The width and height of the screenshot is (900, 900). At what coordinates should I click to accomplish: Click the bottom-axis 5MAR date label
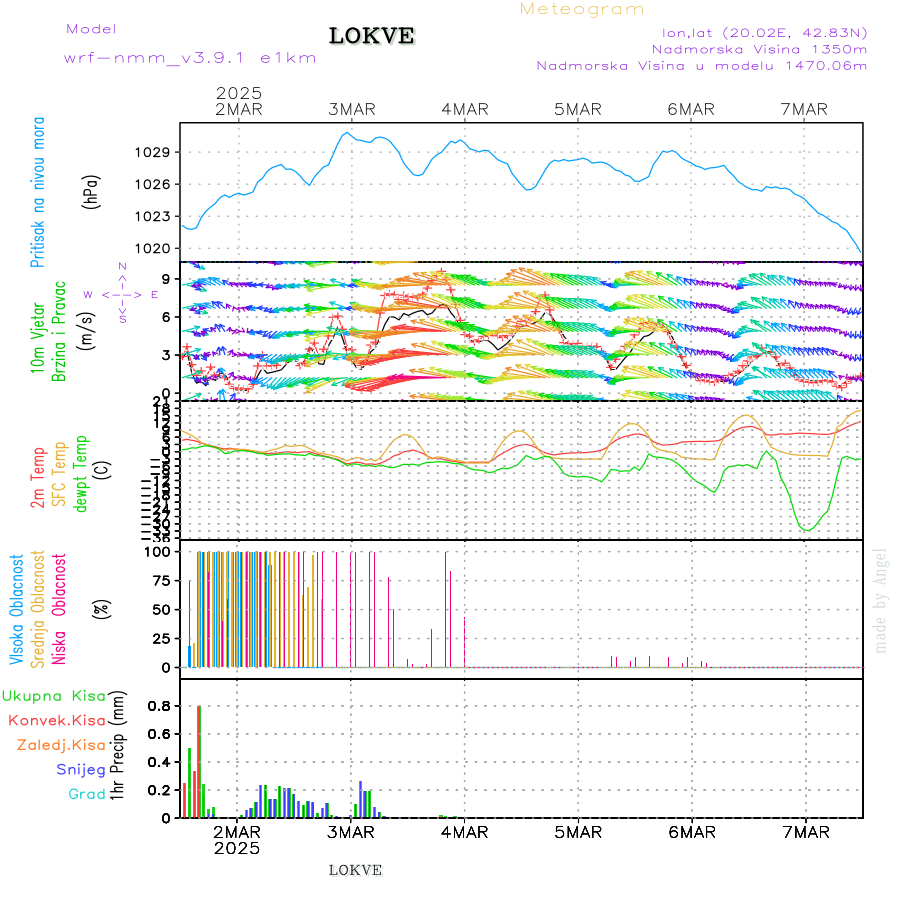(578, 832)
